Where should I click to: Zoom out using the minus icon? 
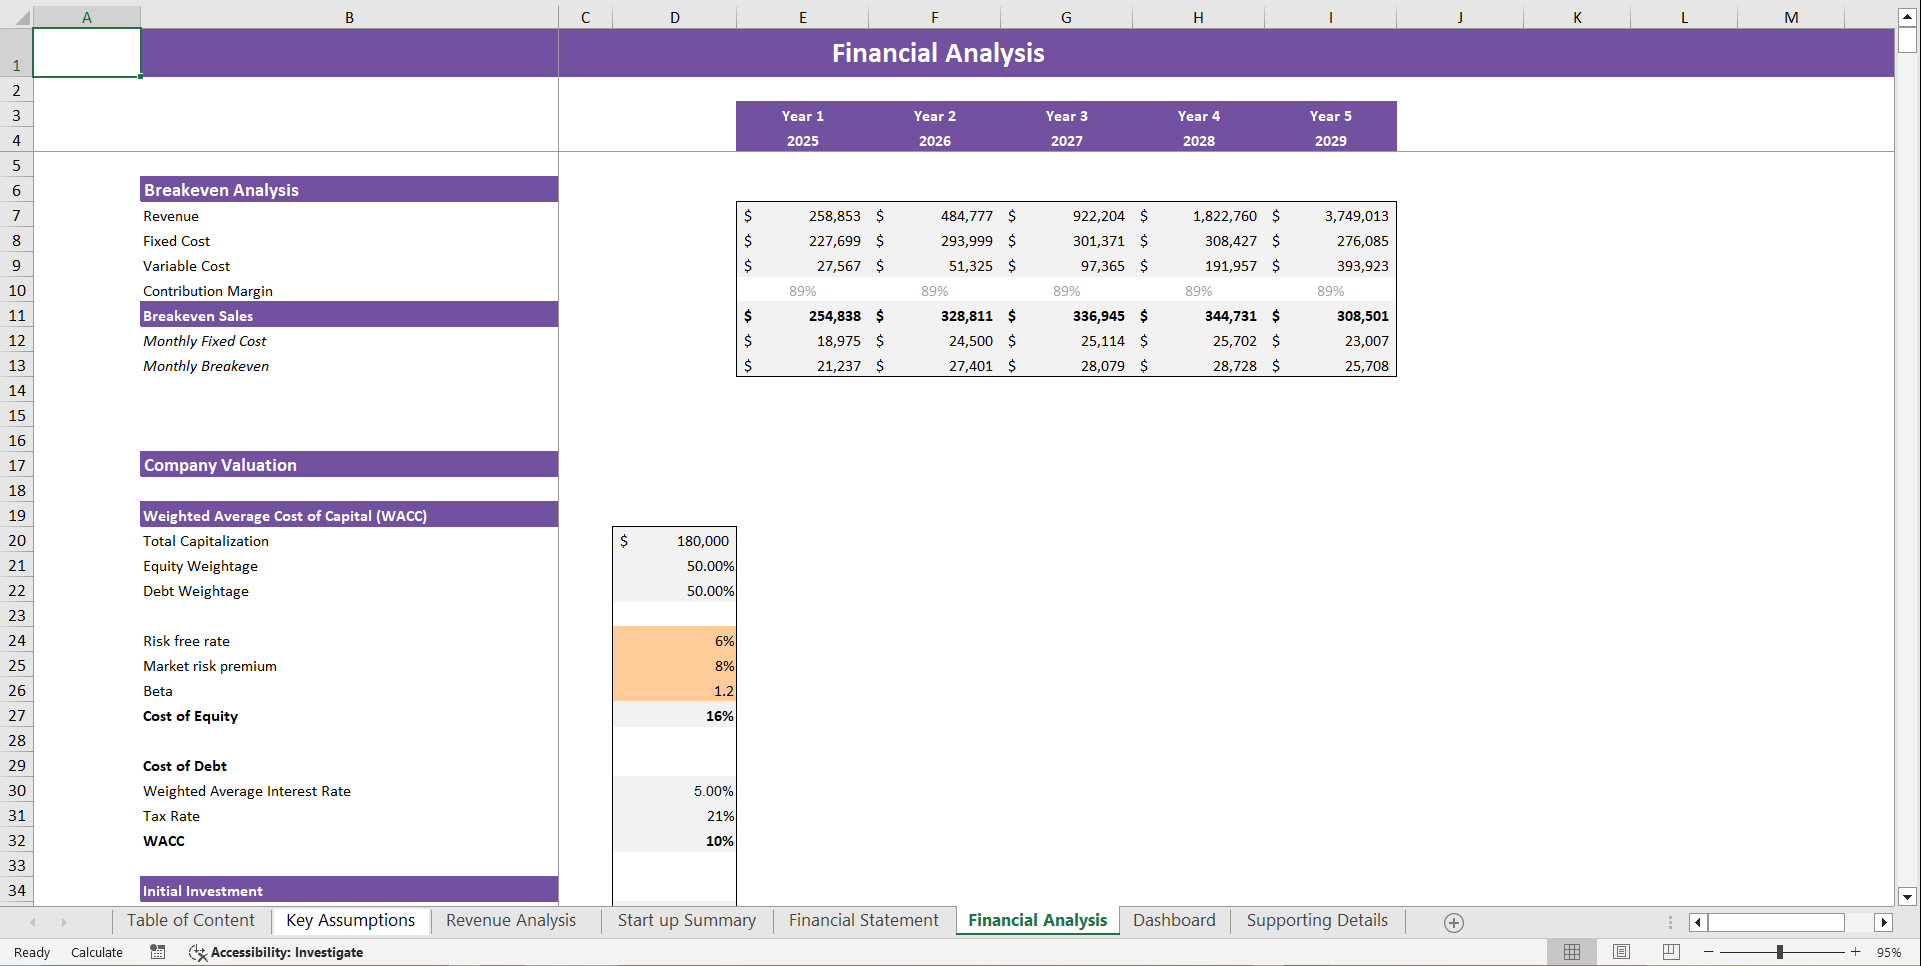[x=1710, y=952]
